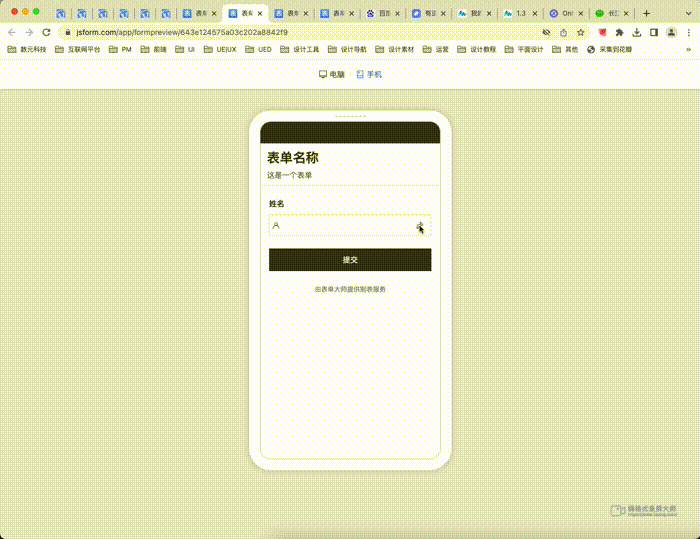The image size is (700, 539).
Task: Reload the page with refresh icon
Action: [46, 32]
